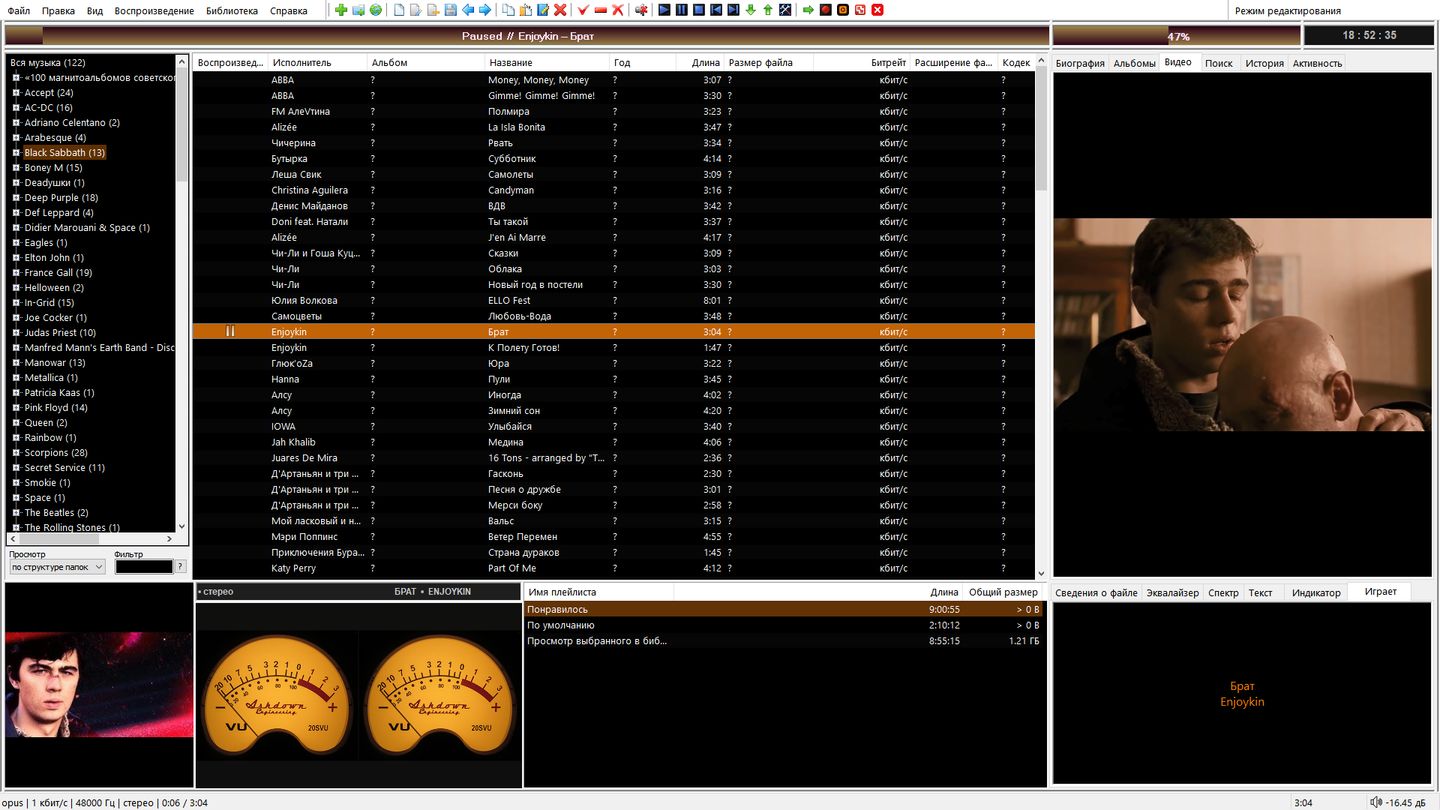Expand the Black Sabbath tree node
Image resolution: width=1440 pixels, height=810 pixels.
pyautogui.click(x=16, y=153)
